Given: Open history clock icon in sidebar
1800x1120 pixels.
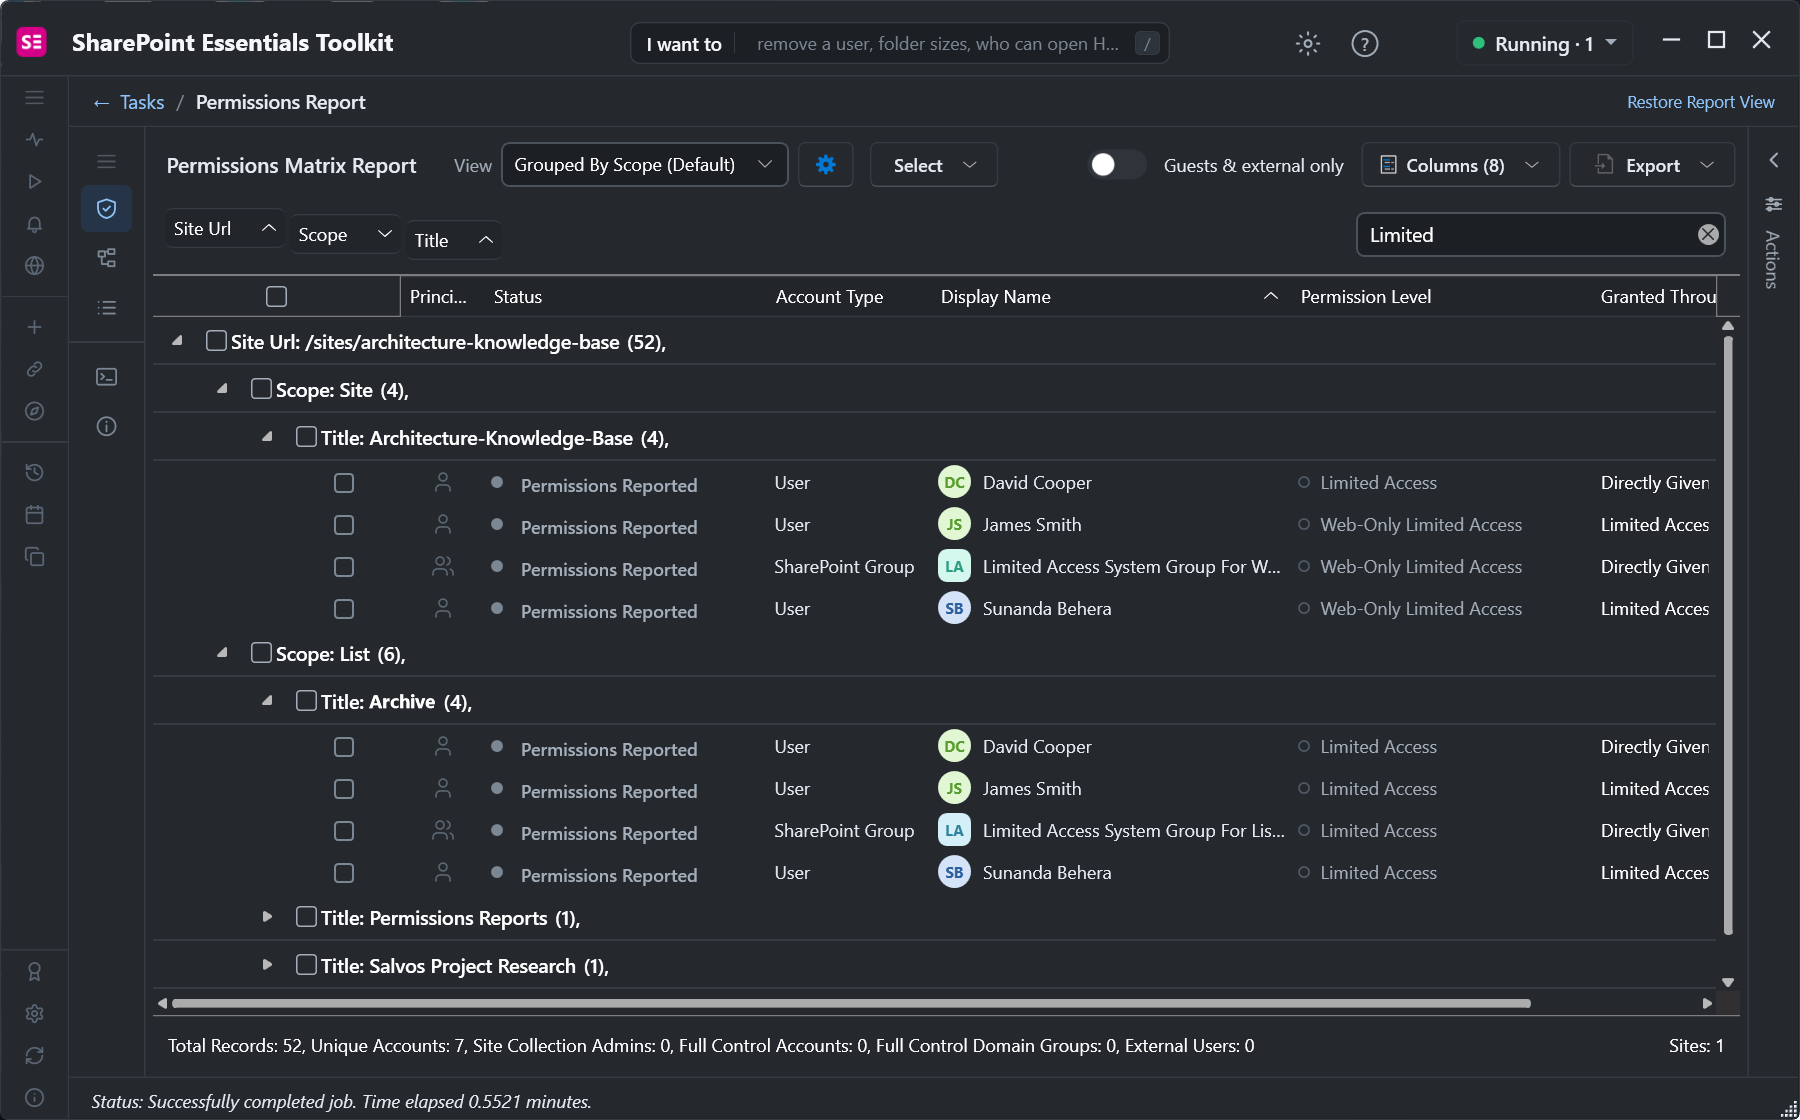Looking at the screenshot, I should pyautogui.click(x=35, y=473).
